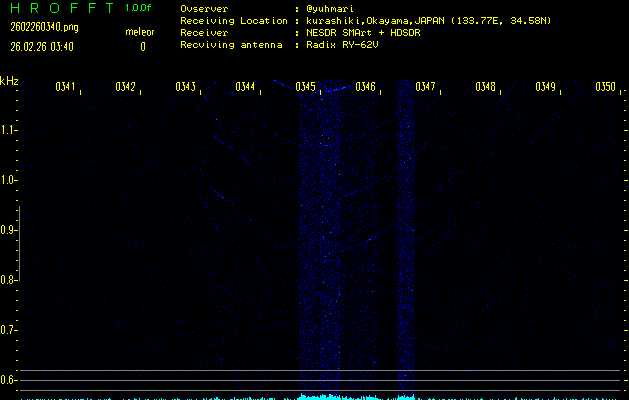This screenshot has width=629, height=400.
Task: Click the Ovserver field label
Action: (204, 8)
